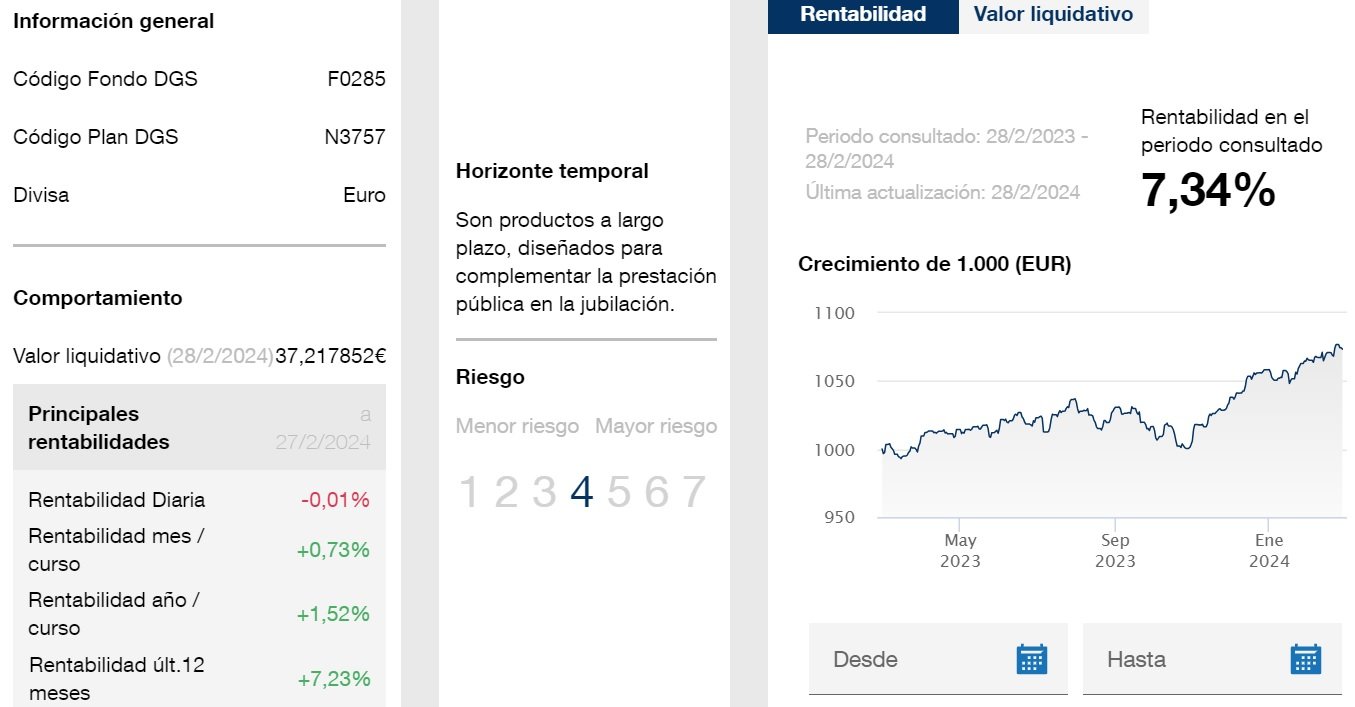The width and height of the screenshot is (1355, 707).
Task: Click the Código Plan DGS value N3757
Action: (x=354, y=137)
